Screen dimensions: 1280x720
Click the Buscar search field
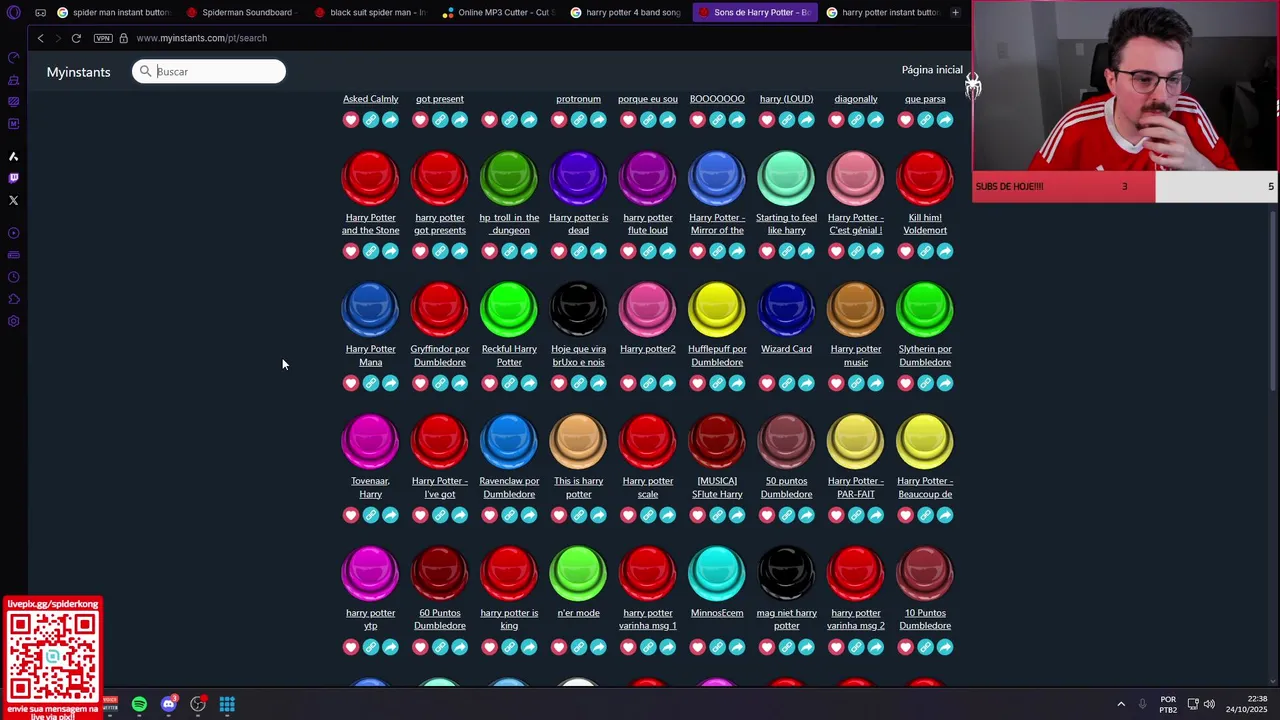click(209, 71)
